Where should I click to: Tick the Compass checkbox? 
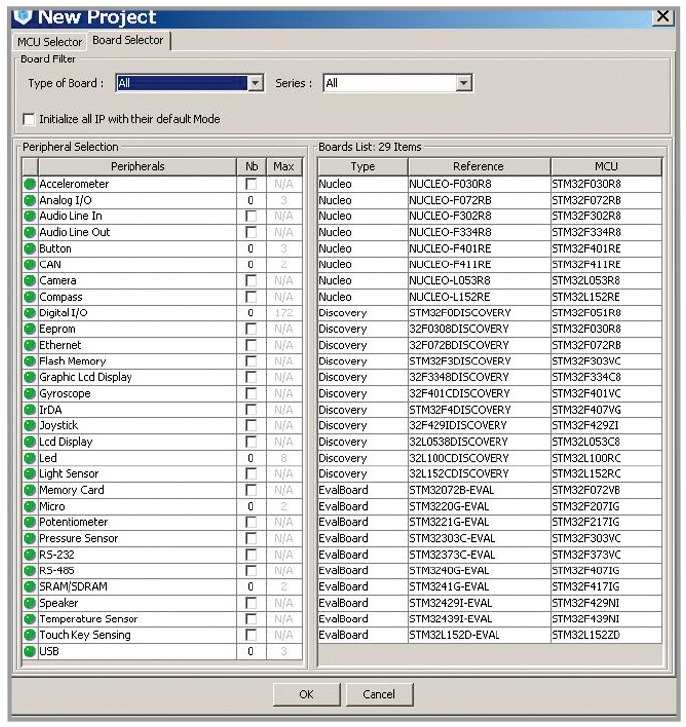[251, 297]
